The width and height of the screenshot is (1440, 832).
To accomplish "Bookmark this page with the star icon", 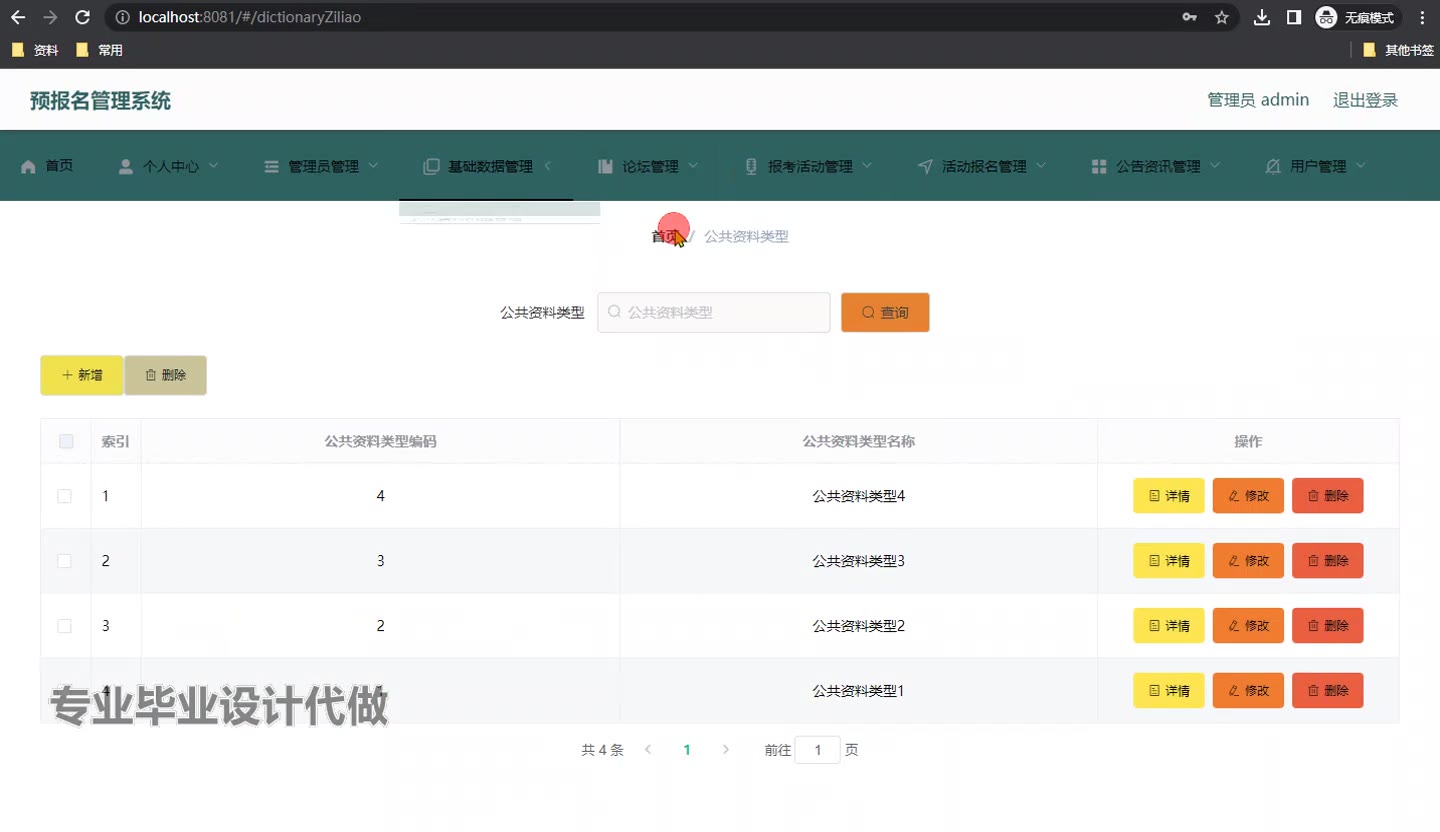I will point(1221,17).
